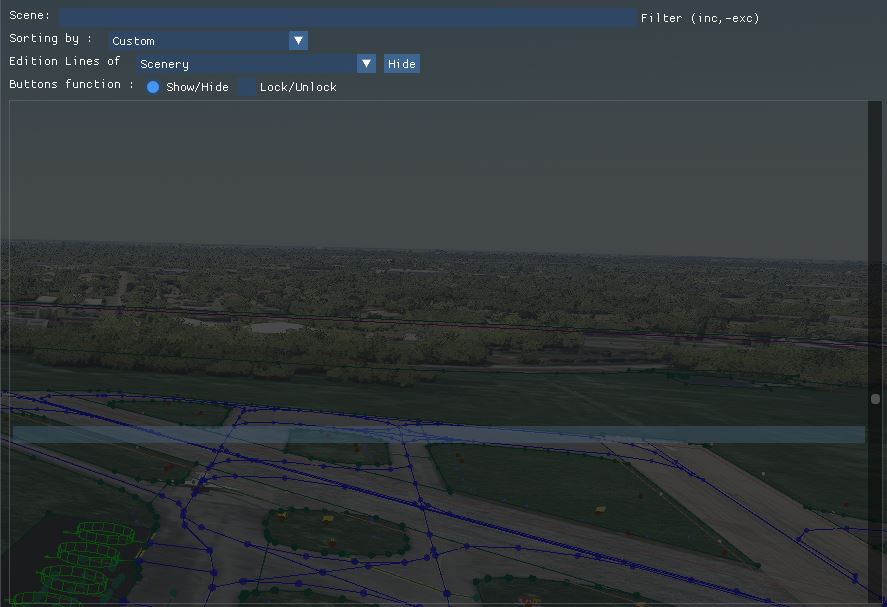
Task: Click into the Scene filter text field
Action: point(346,18)
